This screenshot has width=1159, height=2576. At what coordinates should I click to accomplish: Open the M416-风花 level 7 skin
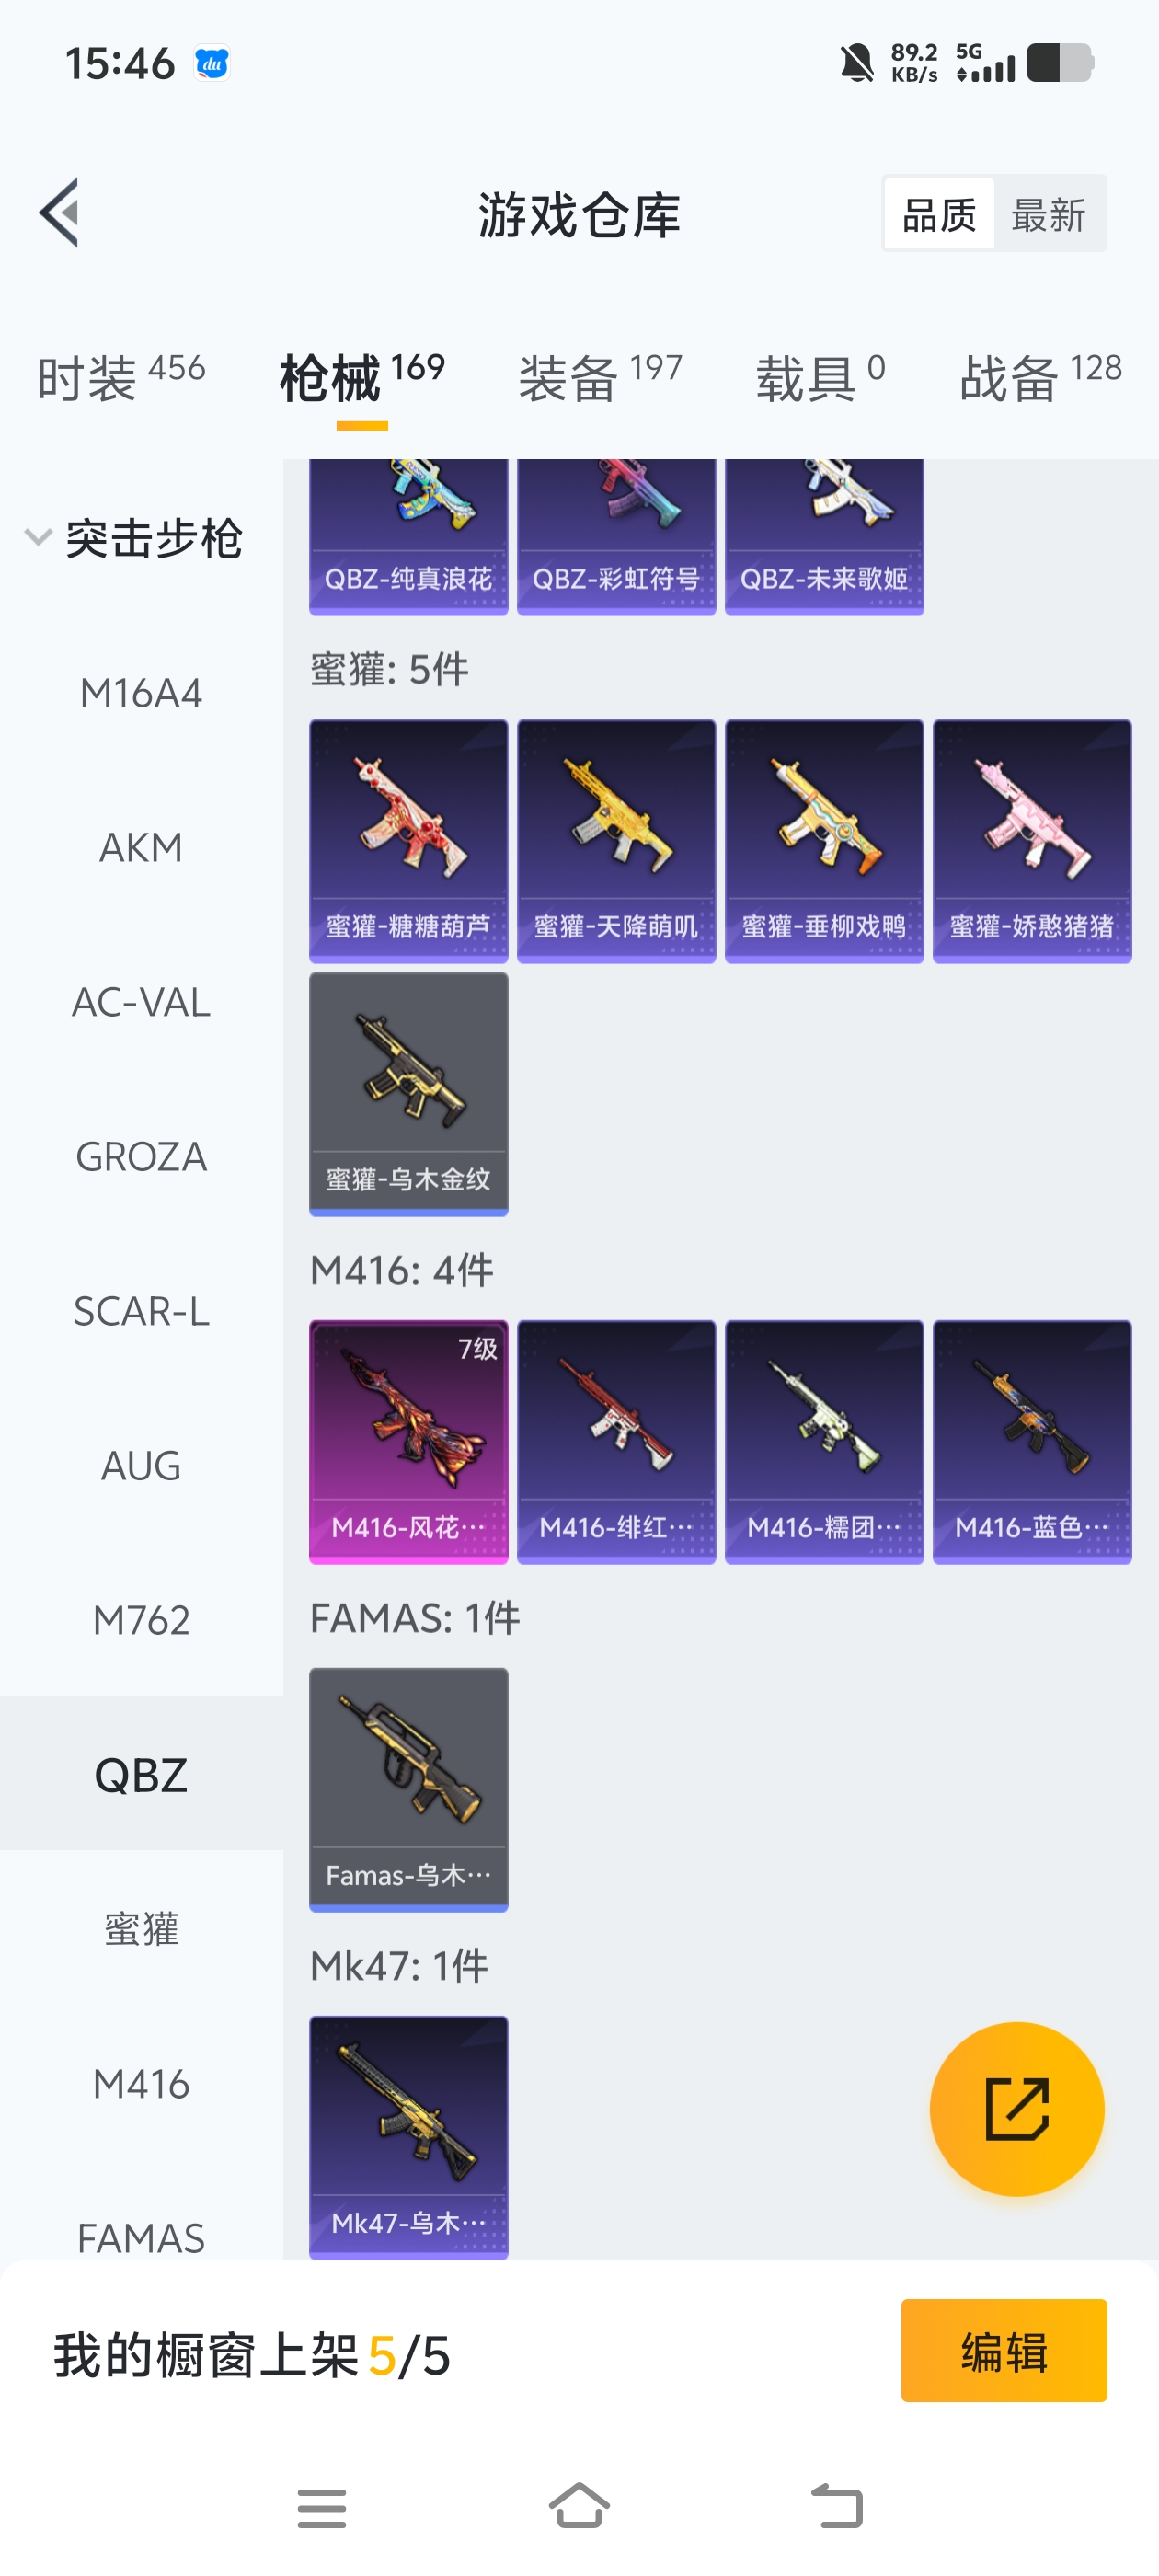[408, 1441]
